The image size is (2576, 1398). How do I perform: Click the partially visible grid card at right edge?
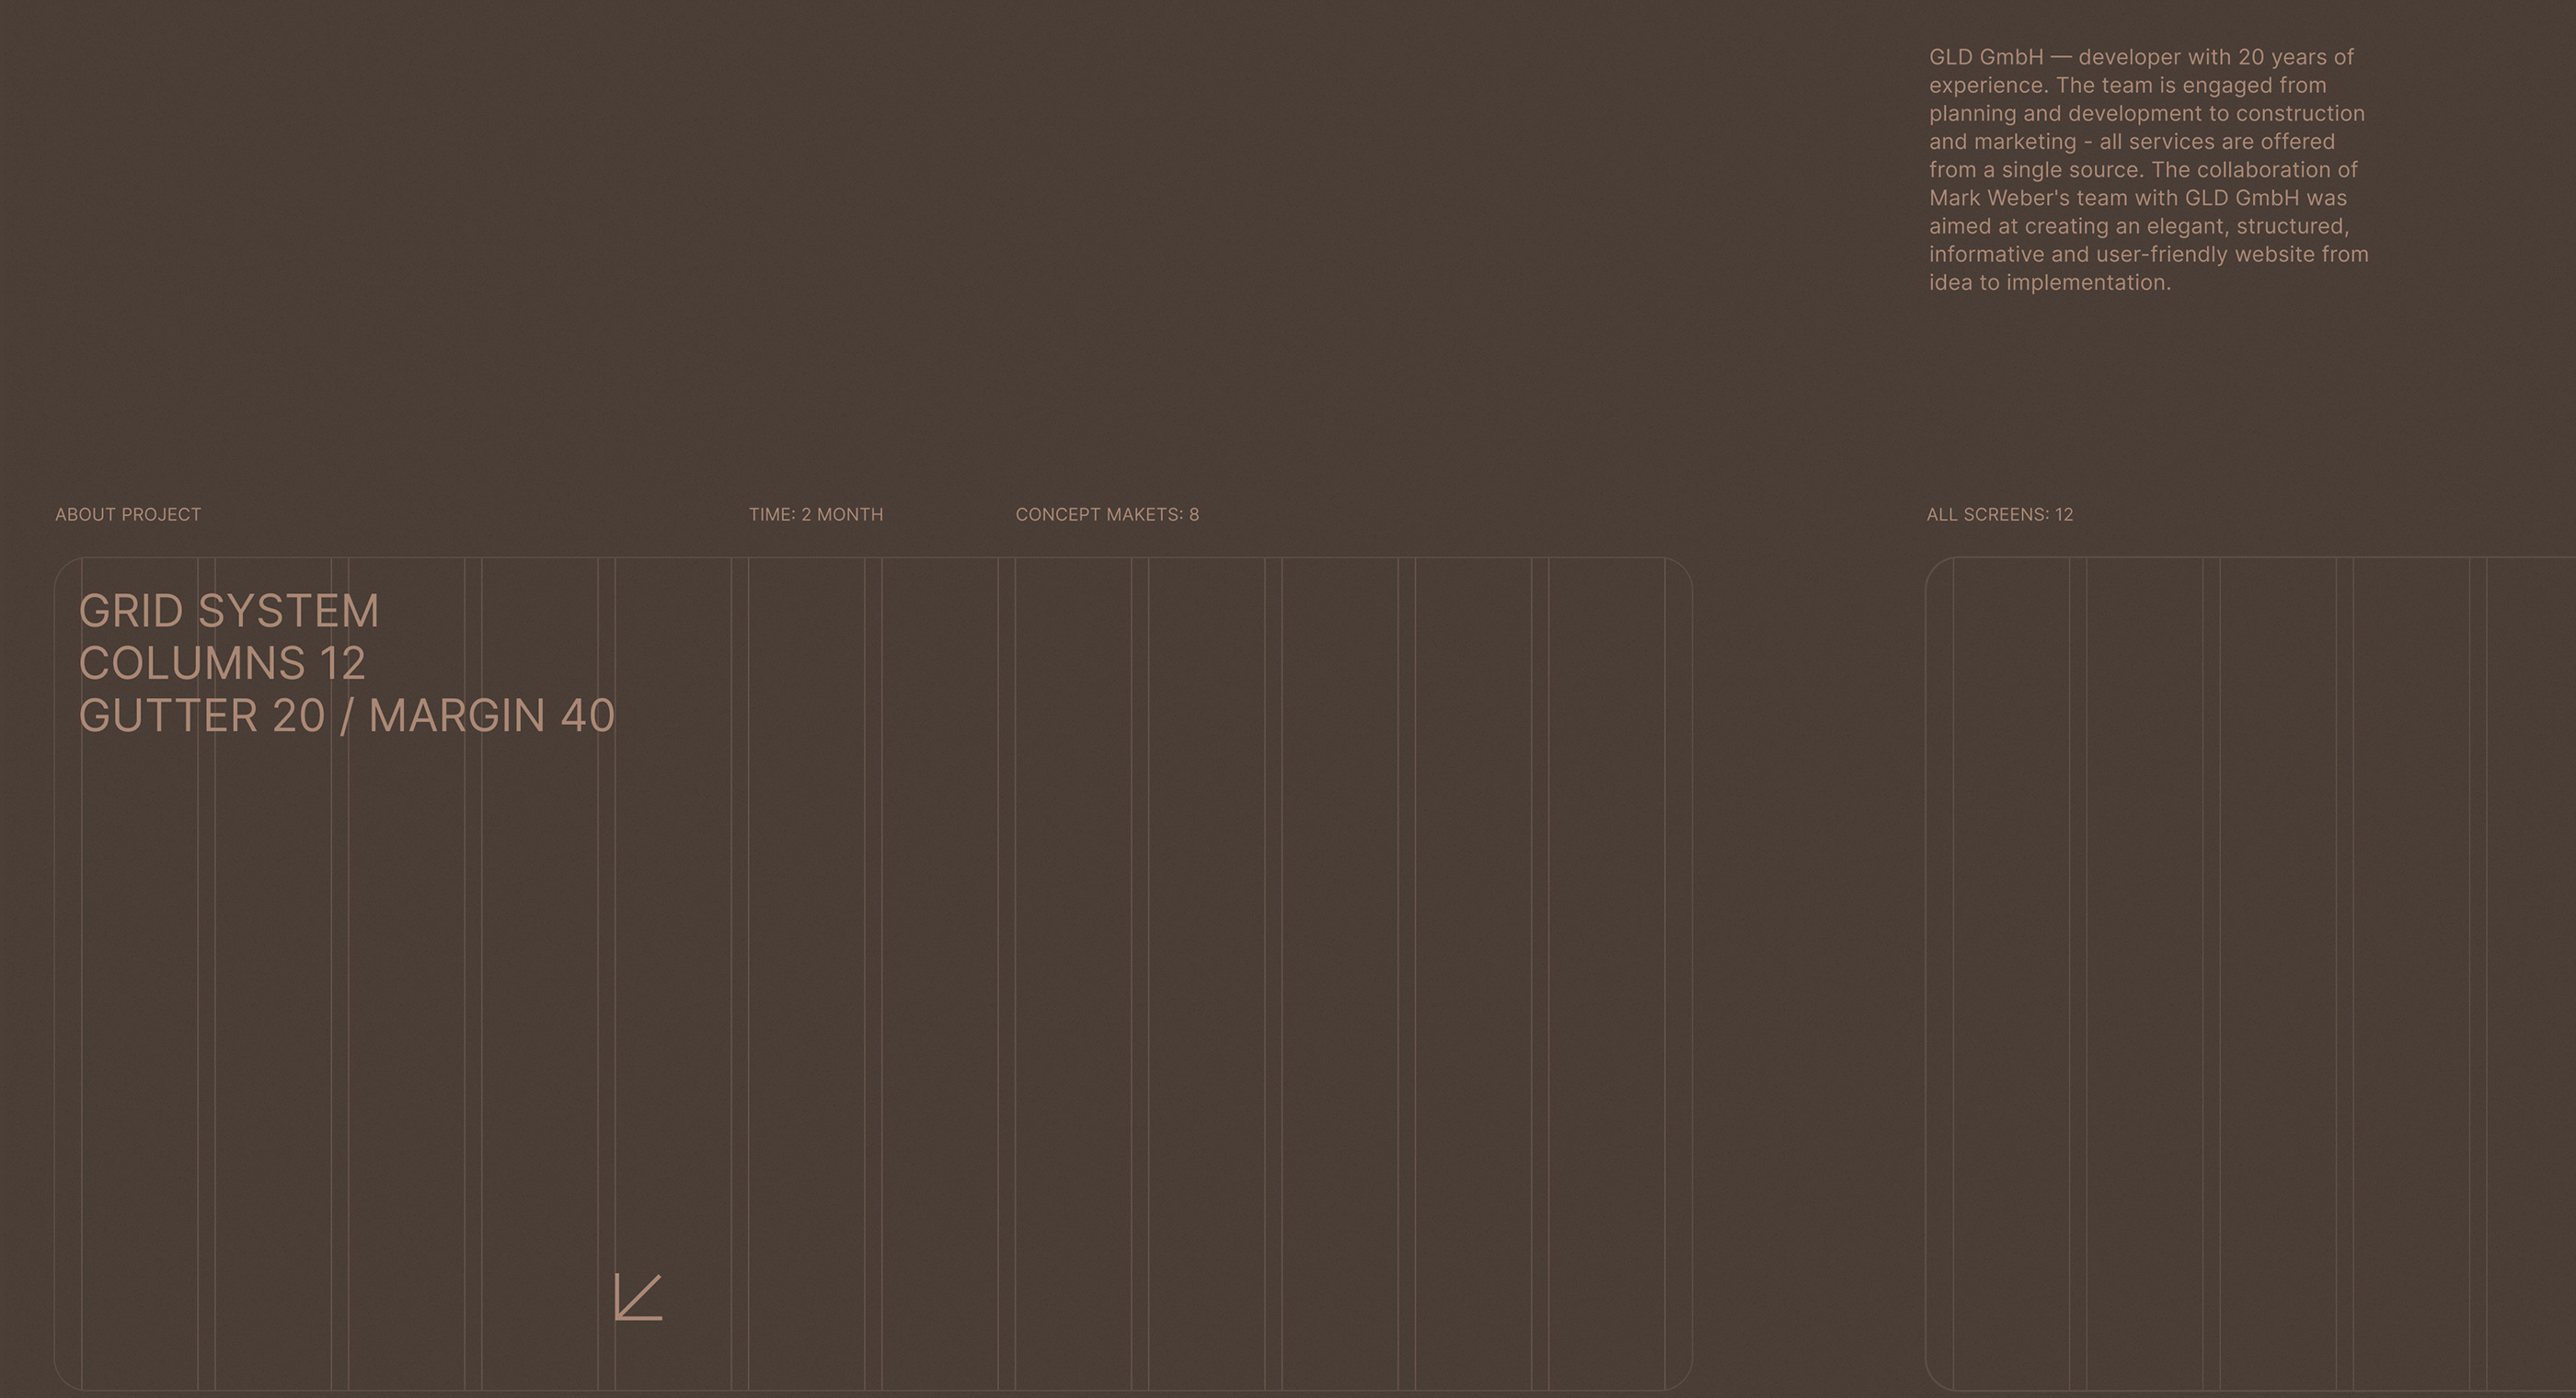(2250, 970)
